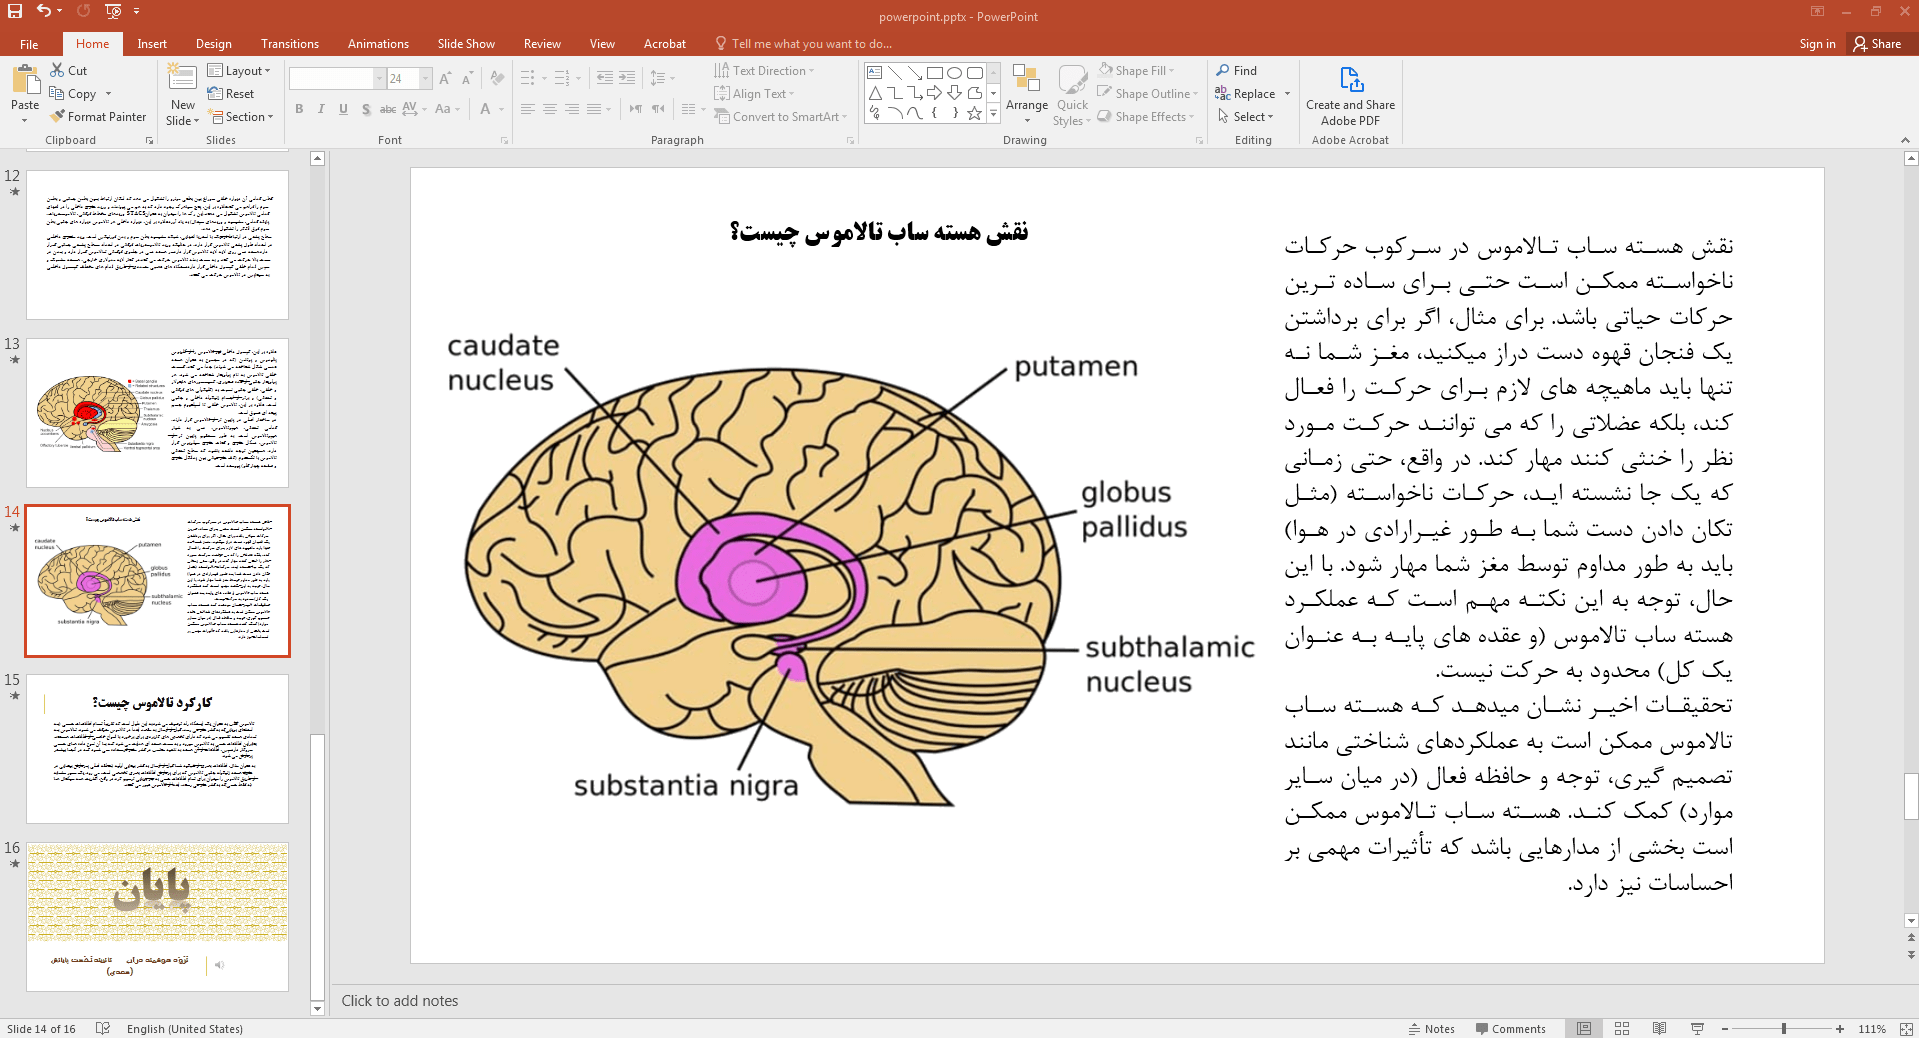Fit slide to current window icon
Viewport: 1919px width, 1038px height.
click(1905, 1028)
